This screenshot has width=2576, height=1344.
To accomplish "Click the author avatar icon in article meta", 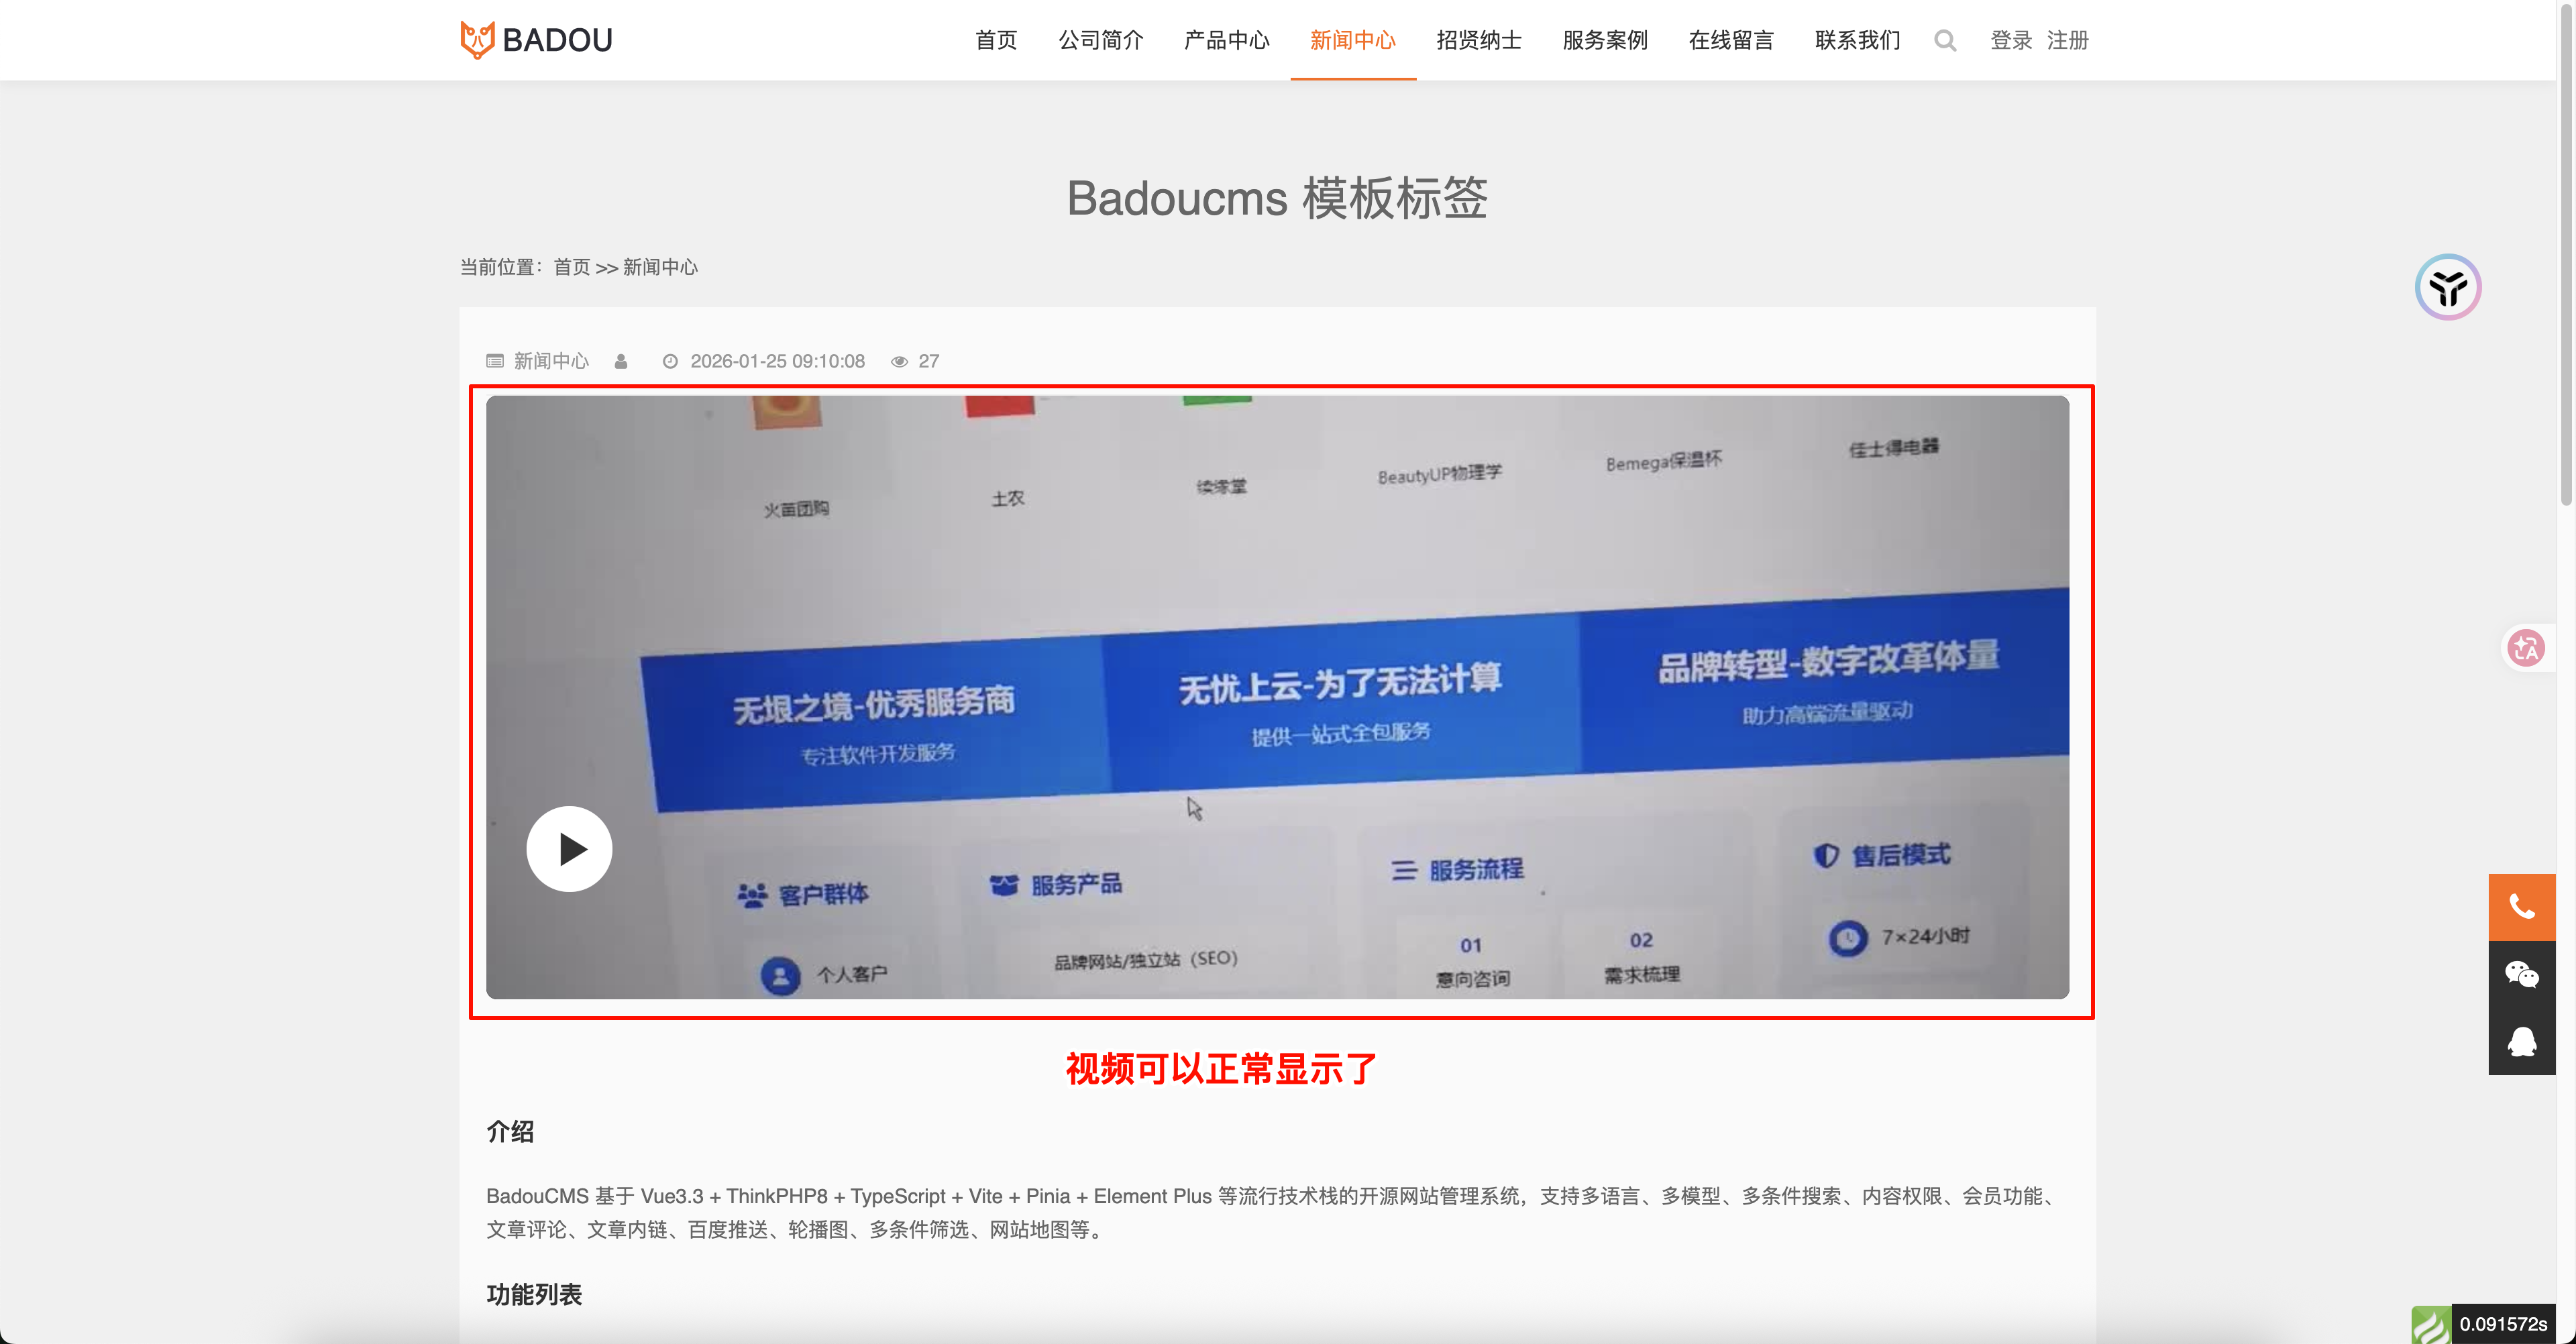I will pos(621,361).
